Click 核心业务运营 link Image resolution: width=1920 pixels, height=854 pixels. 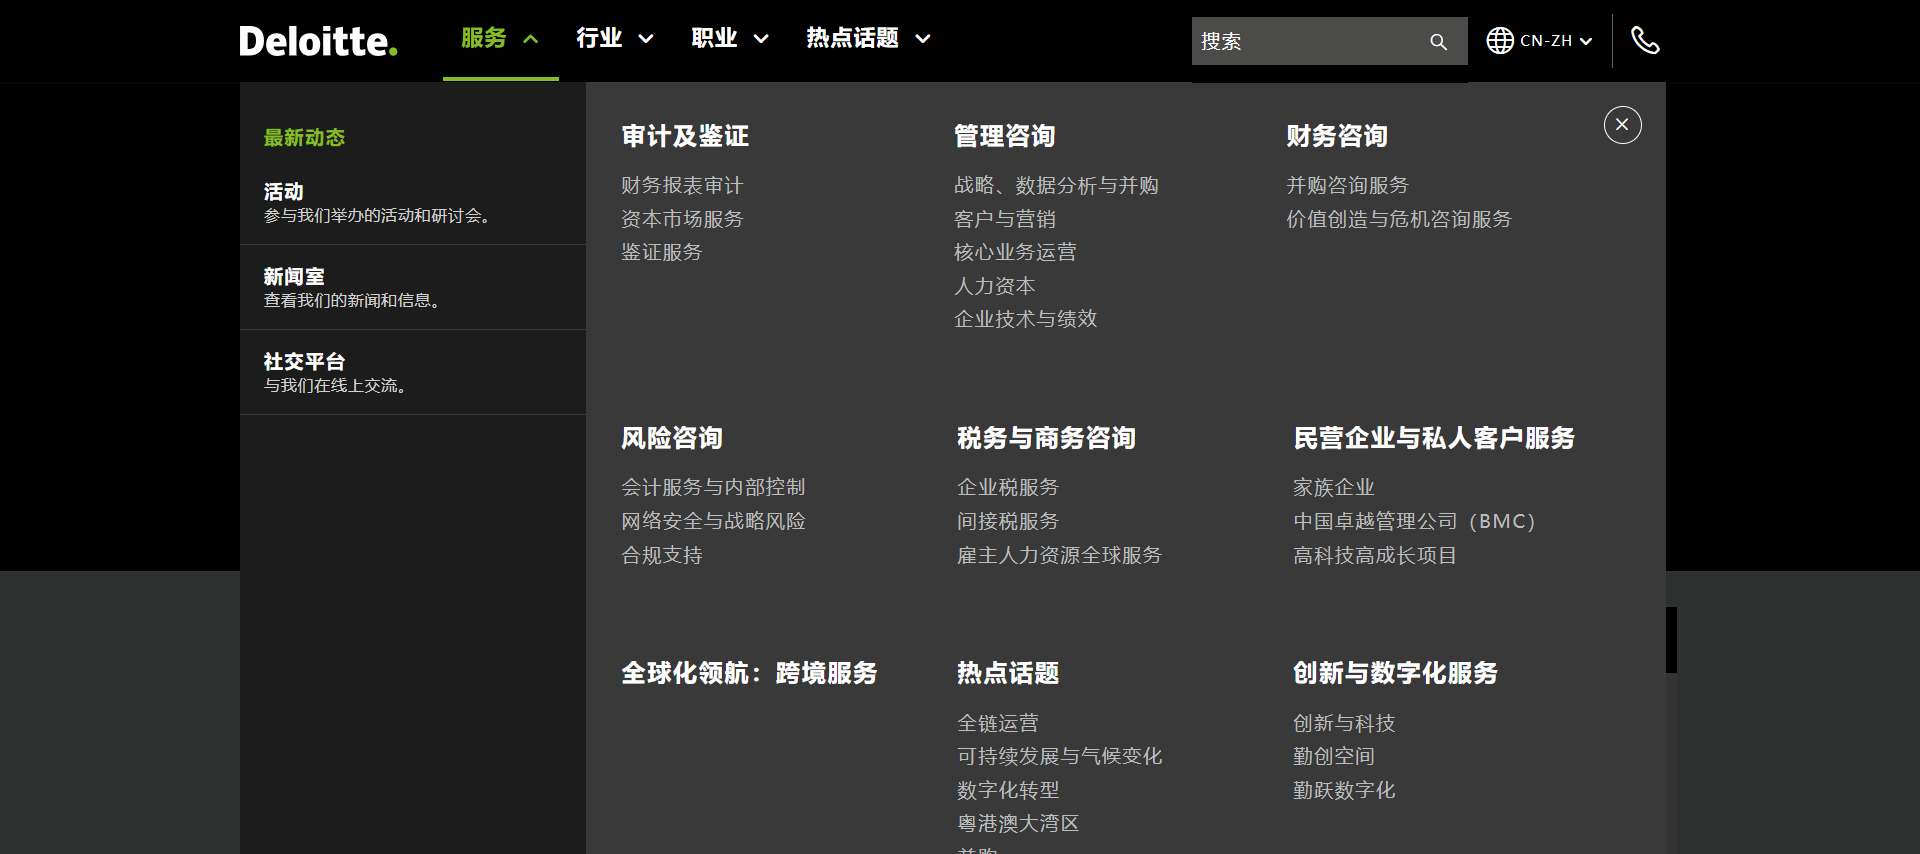[x=1015, y=253]
